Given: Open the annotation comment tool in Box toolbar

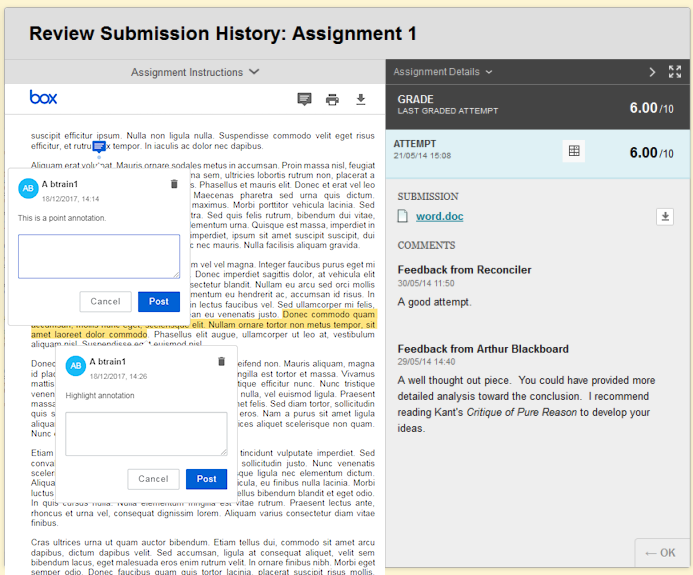Looking at the screenshot, I should click(x=304, y=99).
